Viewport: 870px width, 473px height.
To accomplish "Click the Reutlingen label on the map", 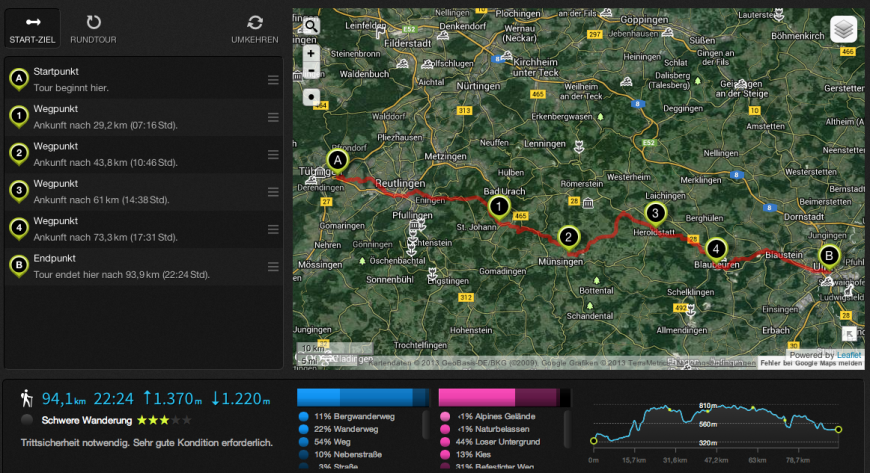I will 400,183.
